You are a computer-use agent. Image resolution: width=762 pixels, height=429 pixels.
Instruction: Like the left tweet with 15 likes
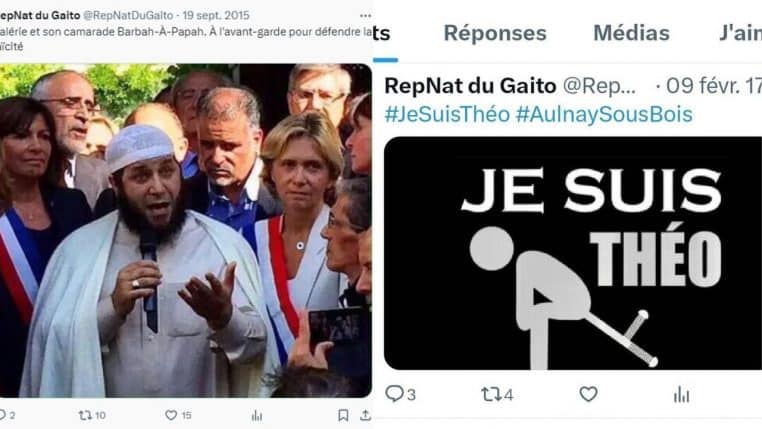click(171, 415)
